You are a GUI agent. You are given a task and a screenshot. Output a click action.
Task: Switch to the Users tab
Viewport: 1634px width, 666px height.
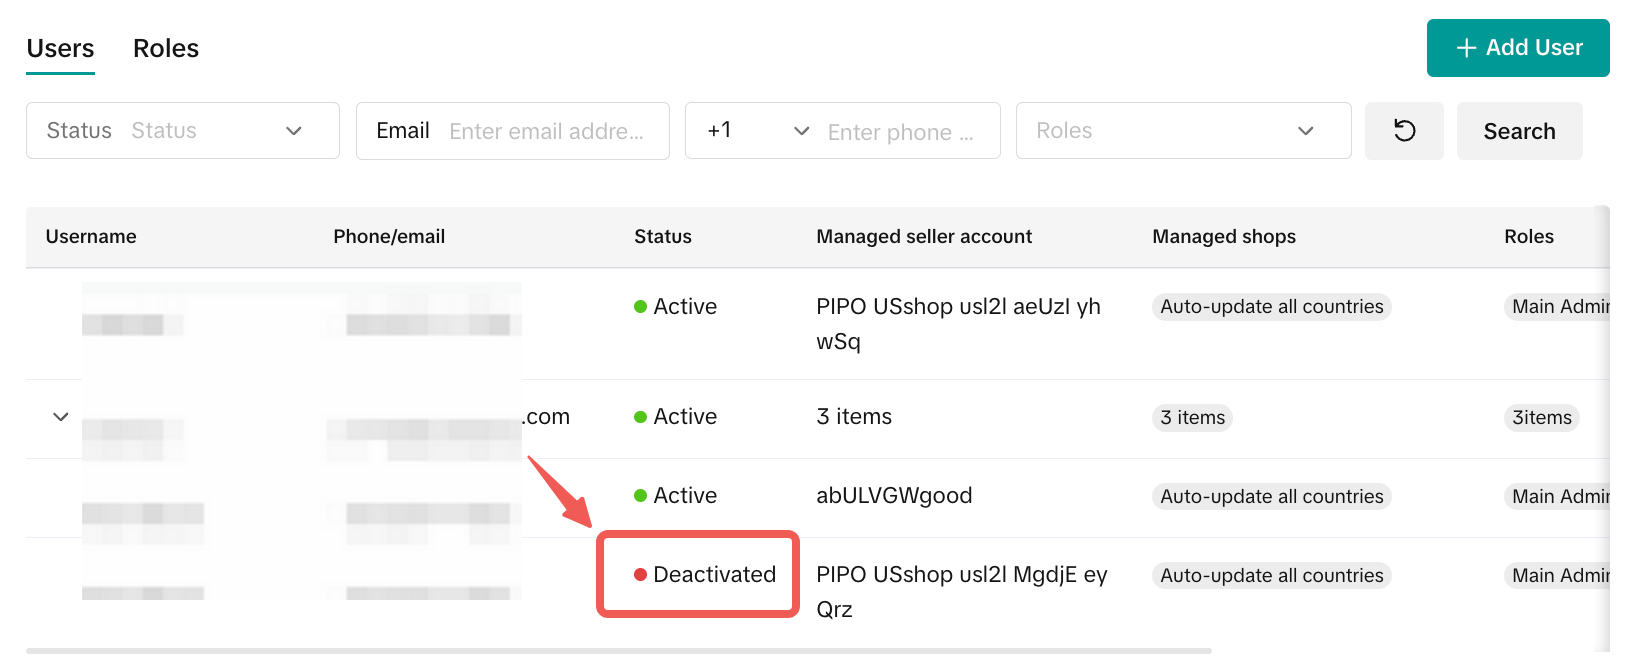[x=60, y=49]
